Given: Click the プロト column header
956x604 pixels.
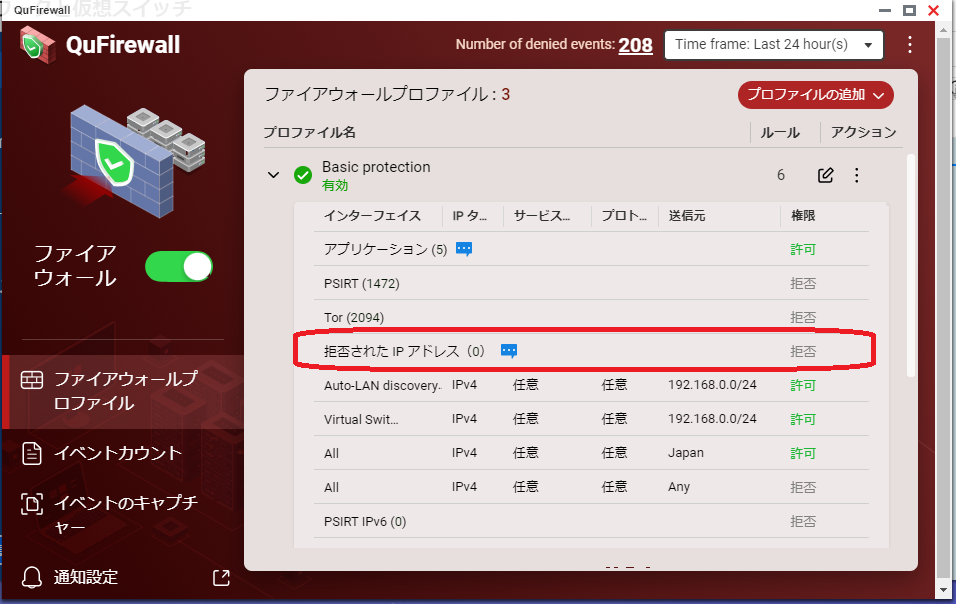Looking at the screenshot, I should 624,216.
